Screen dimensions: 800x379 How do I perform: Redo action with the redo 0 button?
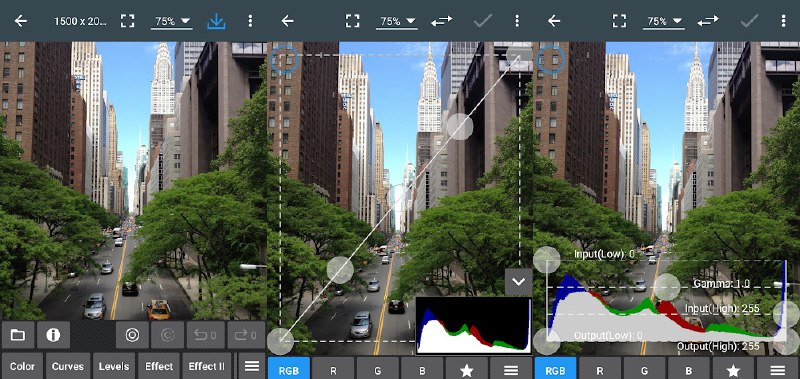coord(246,335)
